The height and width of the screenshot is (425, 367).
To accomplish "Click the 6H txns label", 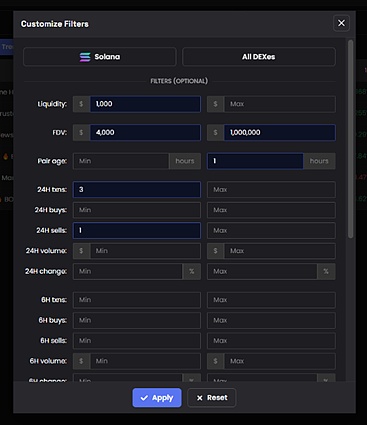I will point(54,300).
